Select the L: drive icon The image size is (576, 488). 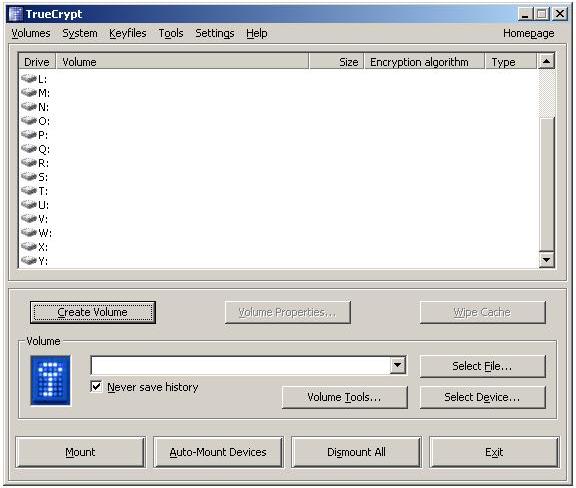coord(29,79)
